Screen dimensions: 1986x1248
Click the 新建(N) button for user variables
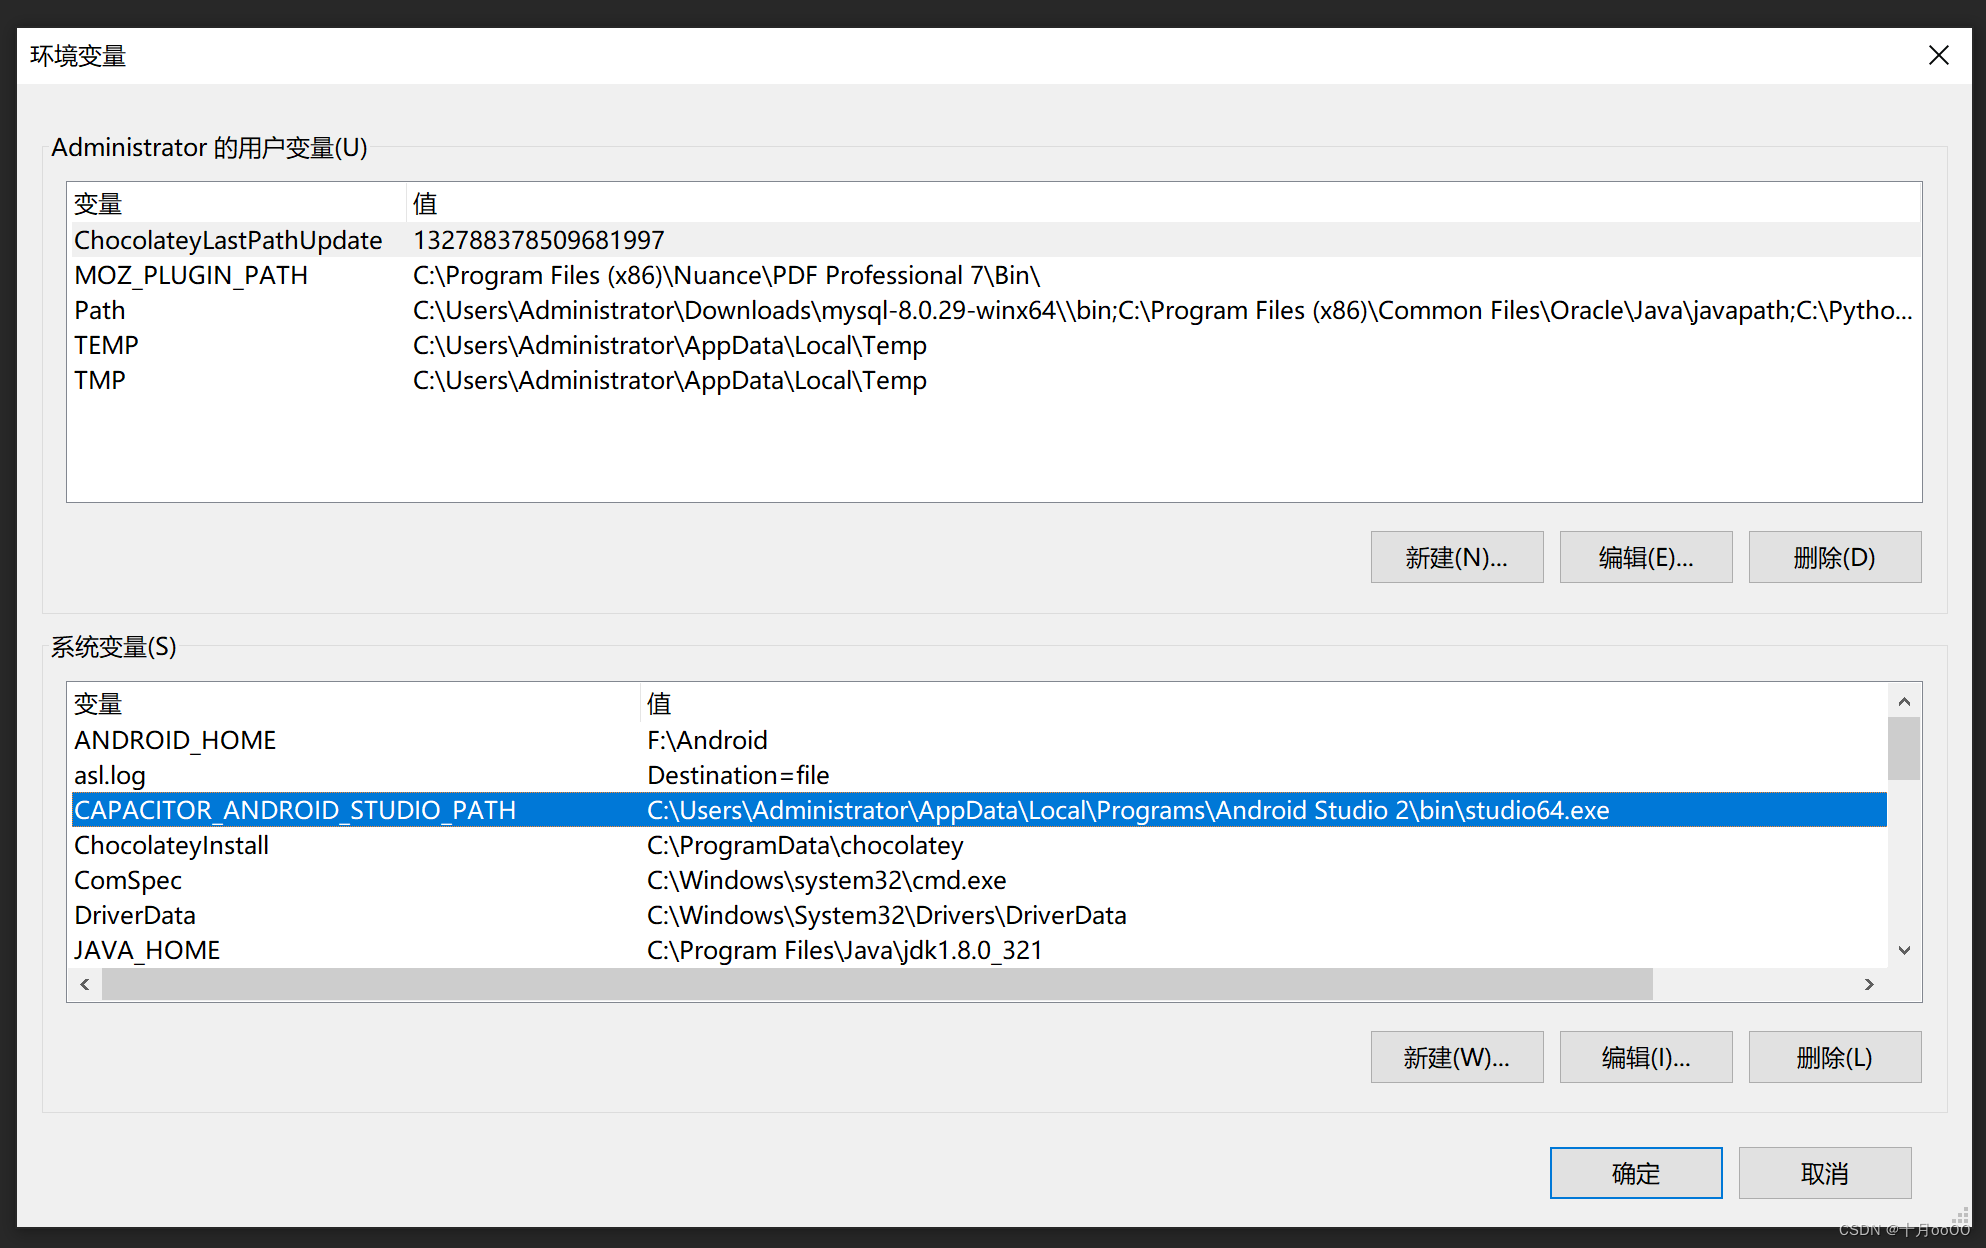[x=1456, y=557]
